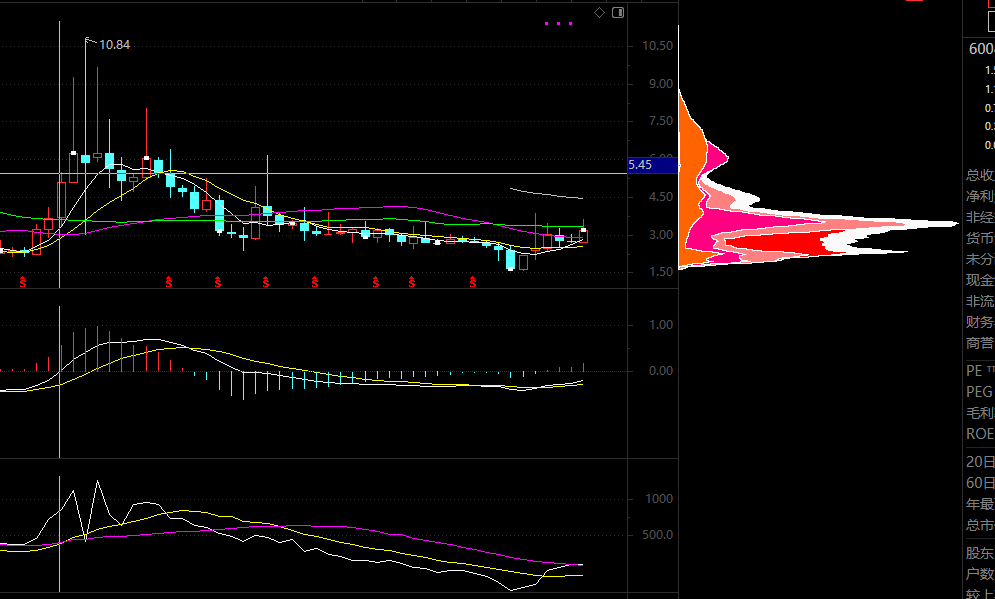This screenshot has height=599, width=995.
Task: Select the 5.45 crosshair price tag
Action: 652,165
